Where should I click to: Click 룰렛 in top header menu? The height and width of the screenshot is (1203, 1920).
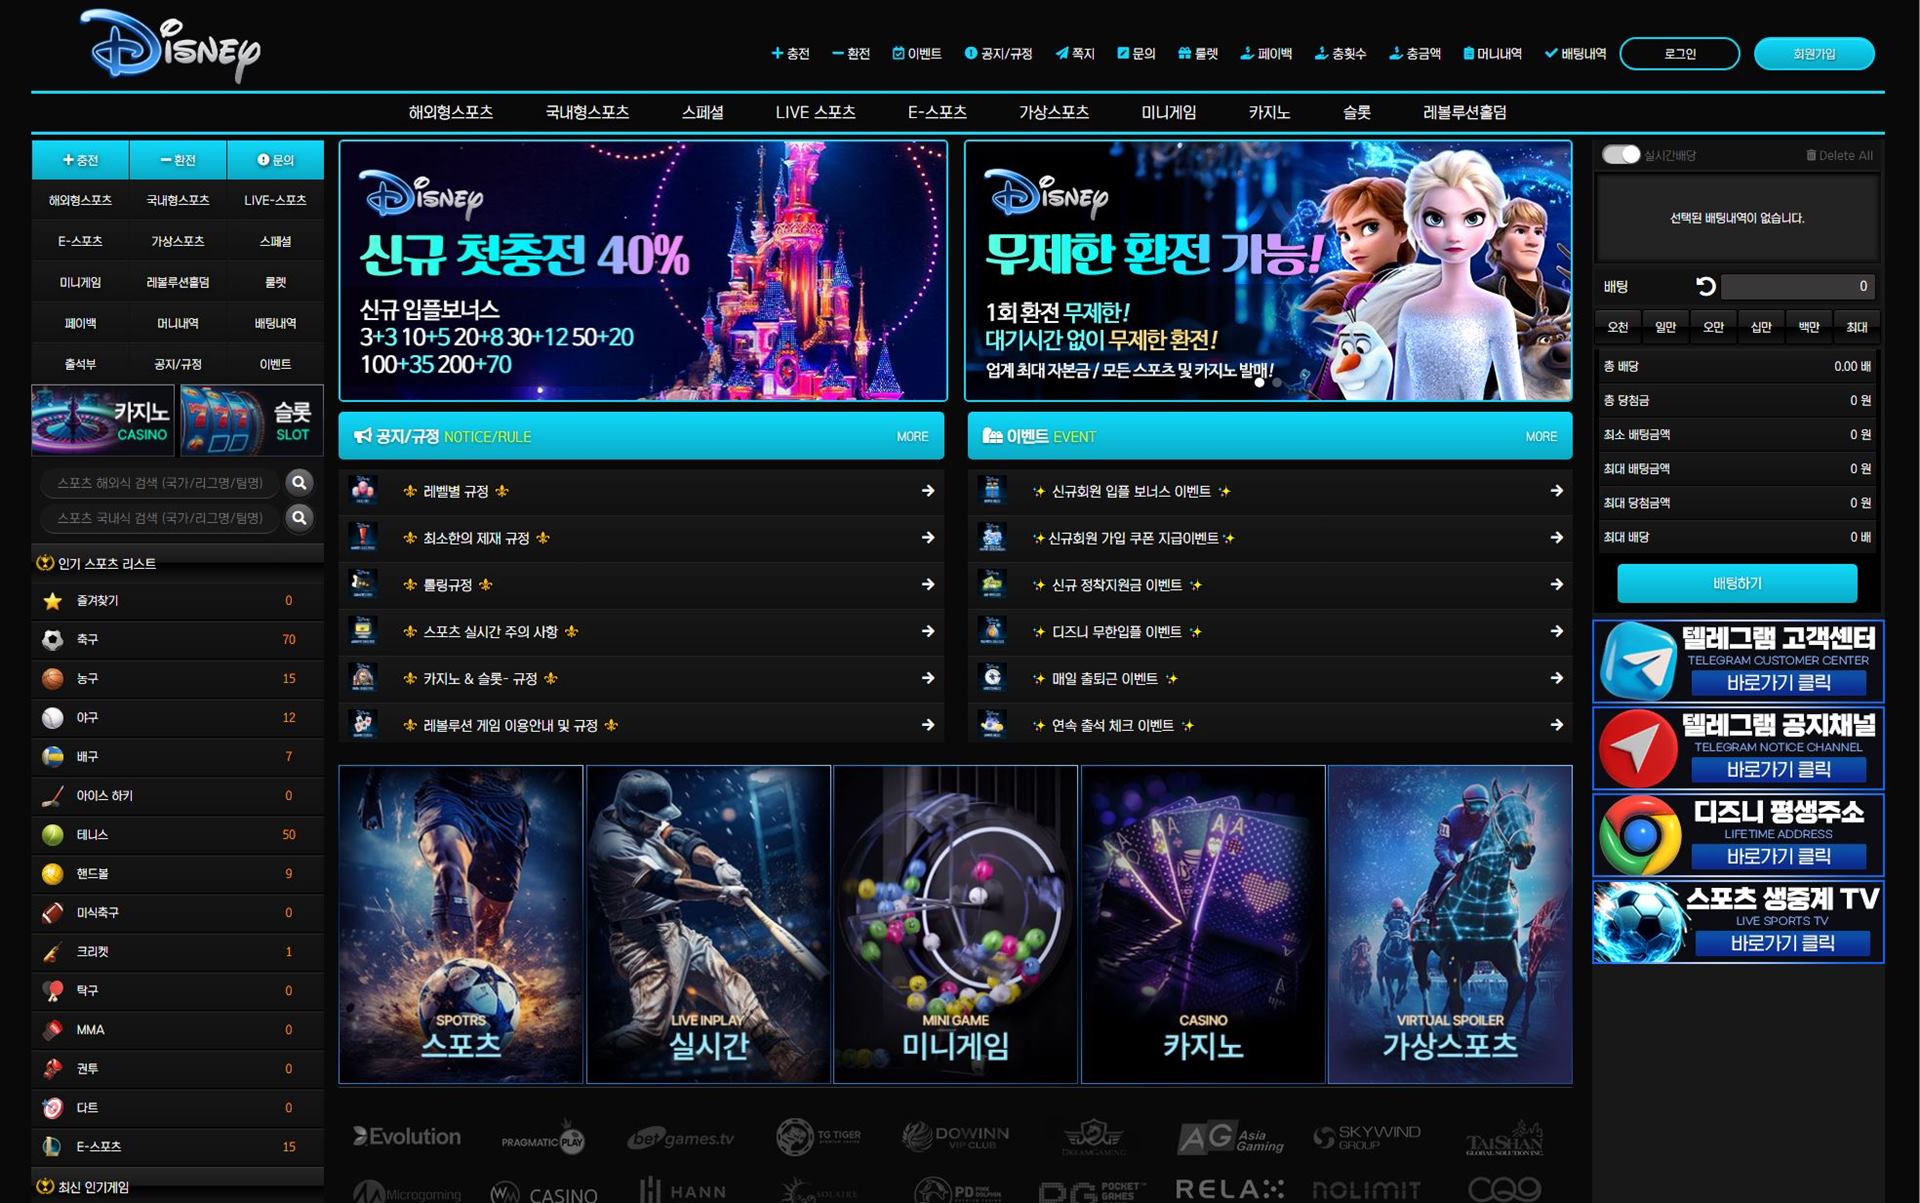point(1198,54)
